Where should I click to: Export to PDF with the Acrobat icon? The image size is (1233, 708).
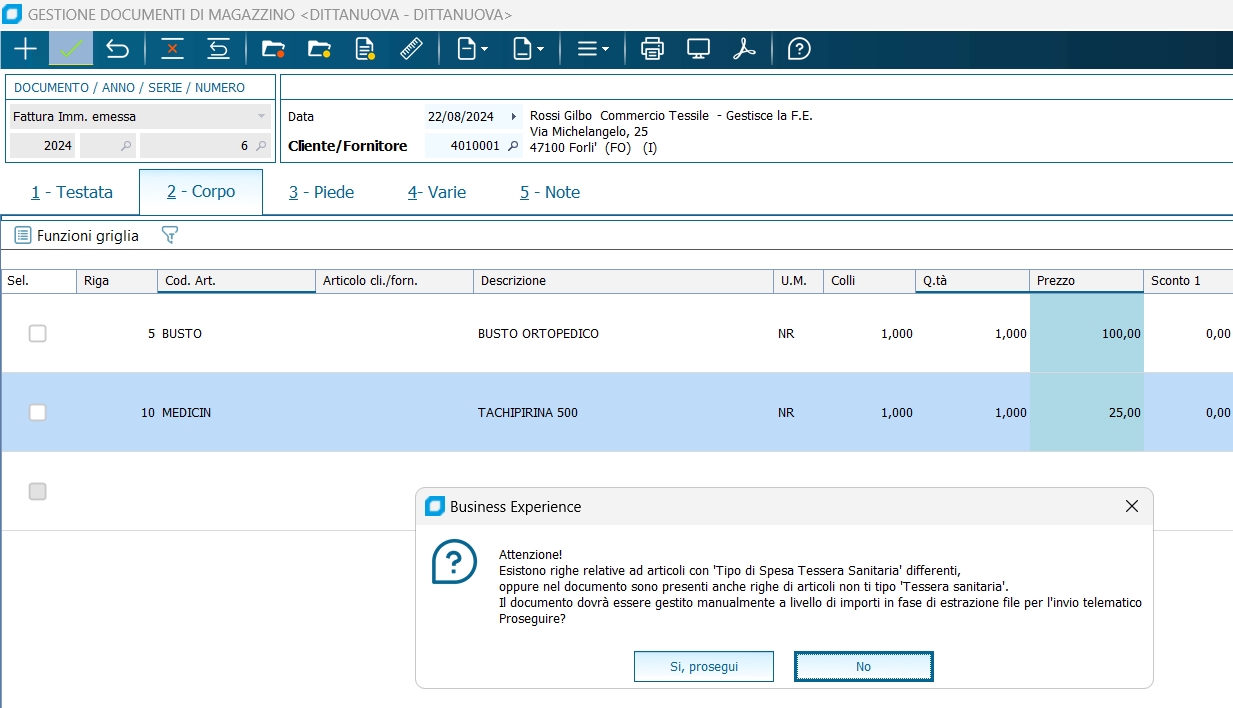click(744, 49)
